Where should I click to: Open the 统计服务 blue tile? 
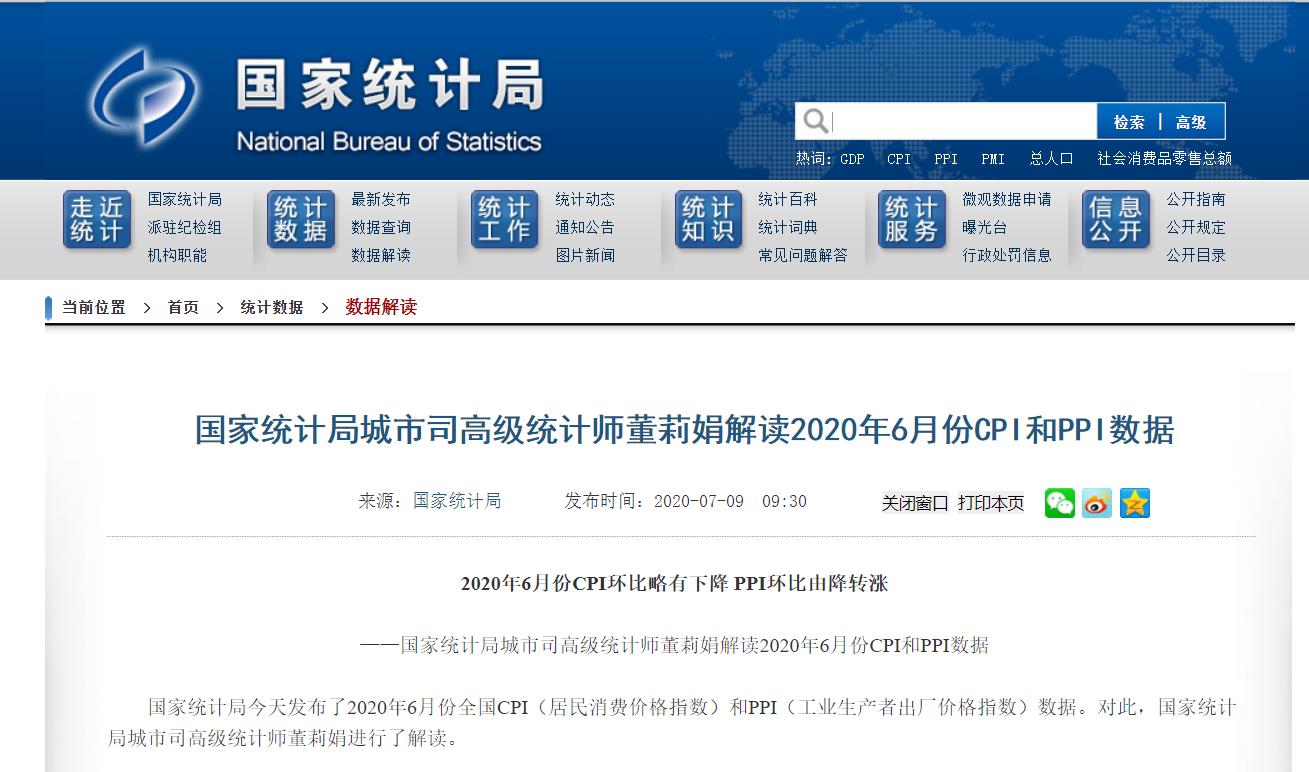pyautogui.click(x=912, y=220)
